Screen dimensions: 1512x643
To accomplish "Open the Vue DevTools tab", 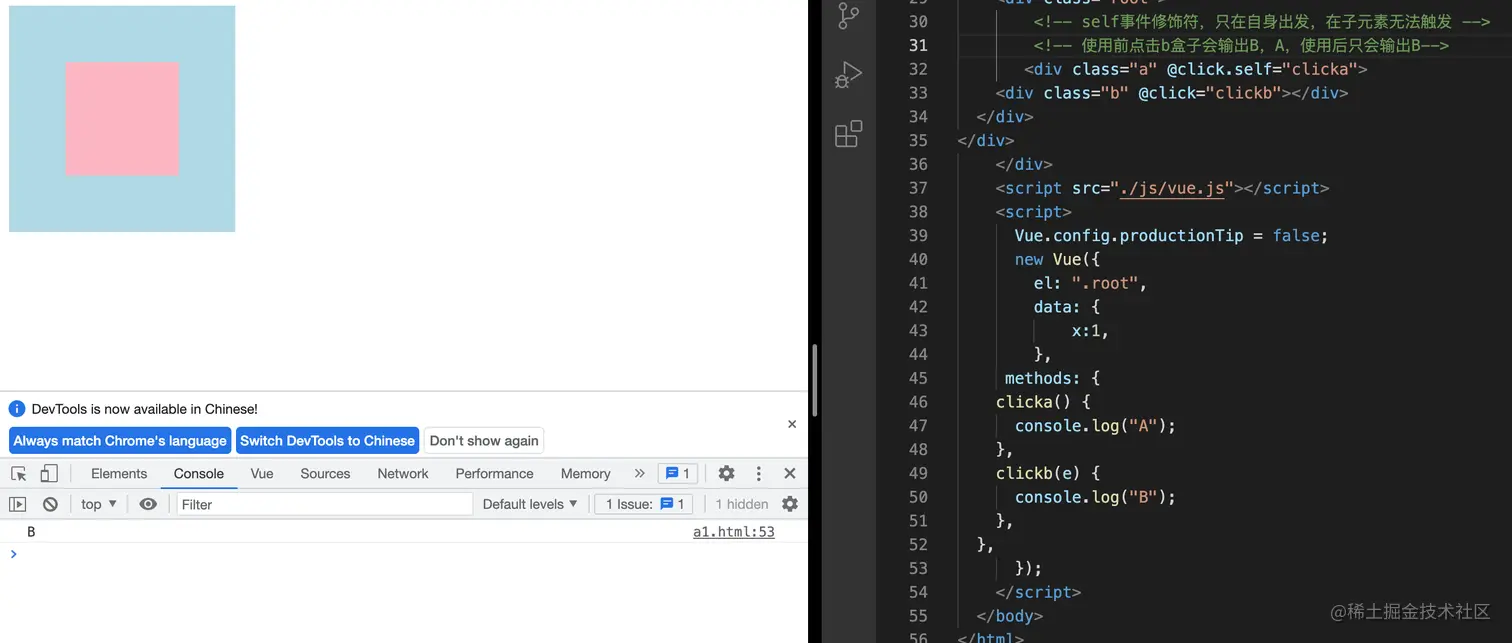I will 262,474.
